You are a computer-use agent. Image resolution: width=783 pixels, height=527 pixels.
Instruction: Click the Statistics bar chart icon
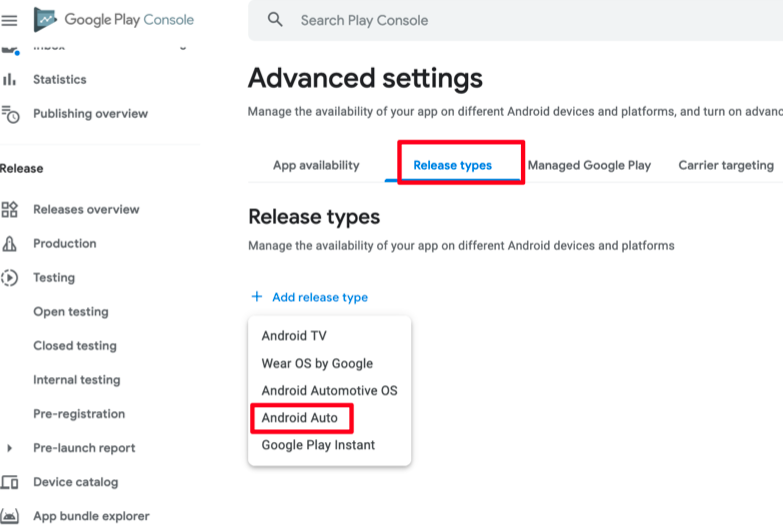point(9,79)
